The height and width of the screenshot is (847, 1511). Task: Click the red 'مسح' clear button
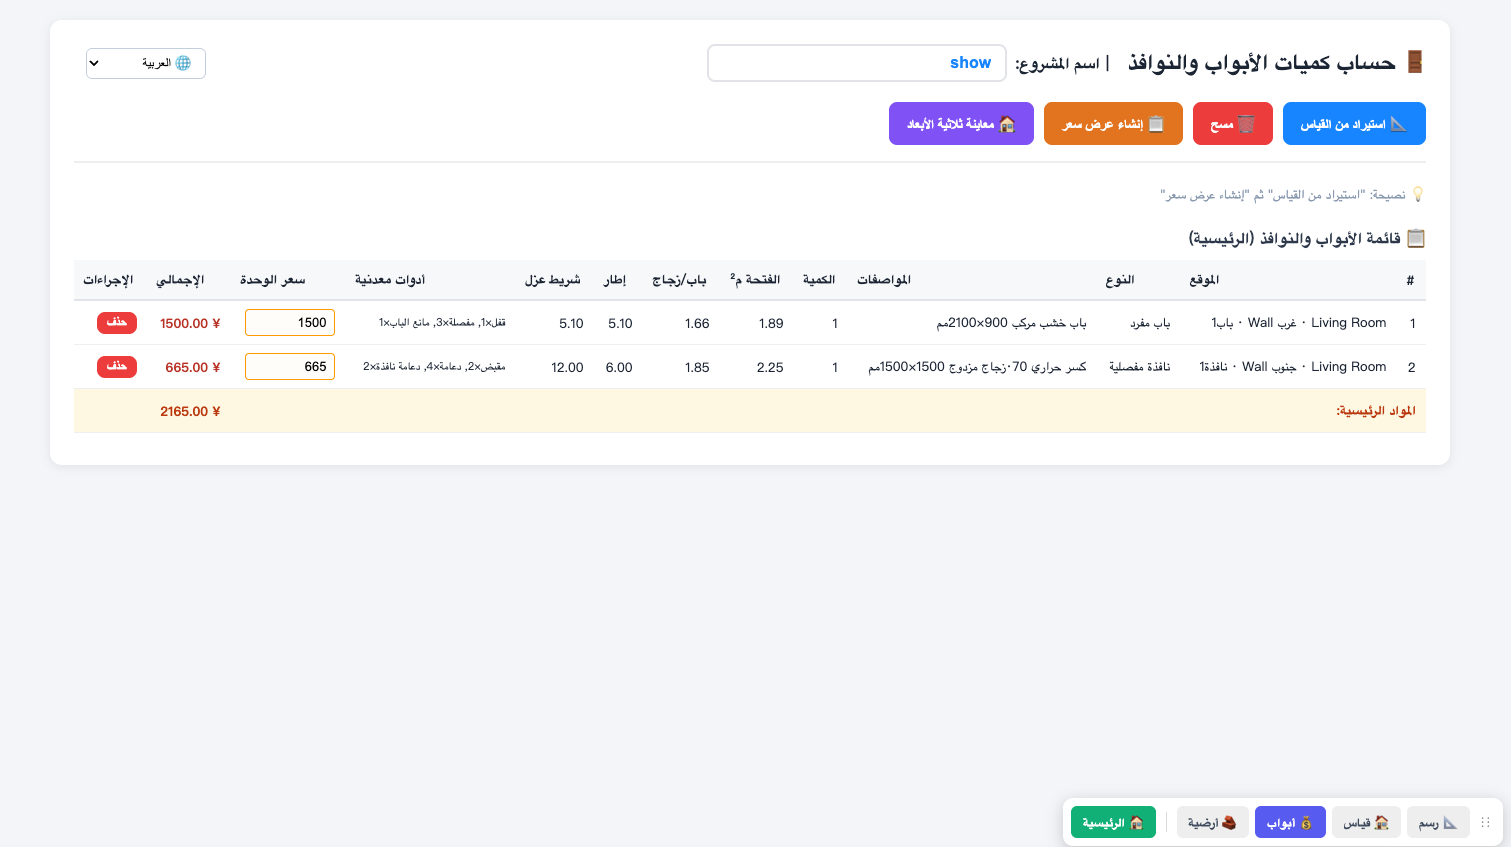[x=1233, y=124]
